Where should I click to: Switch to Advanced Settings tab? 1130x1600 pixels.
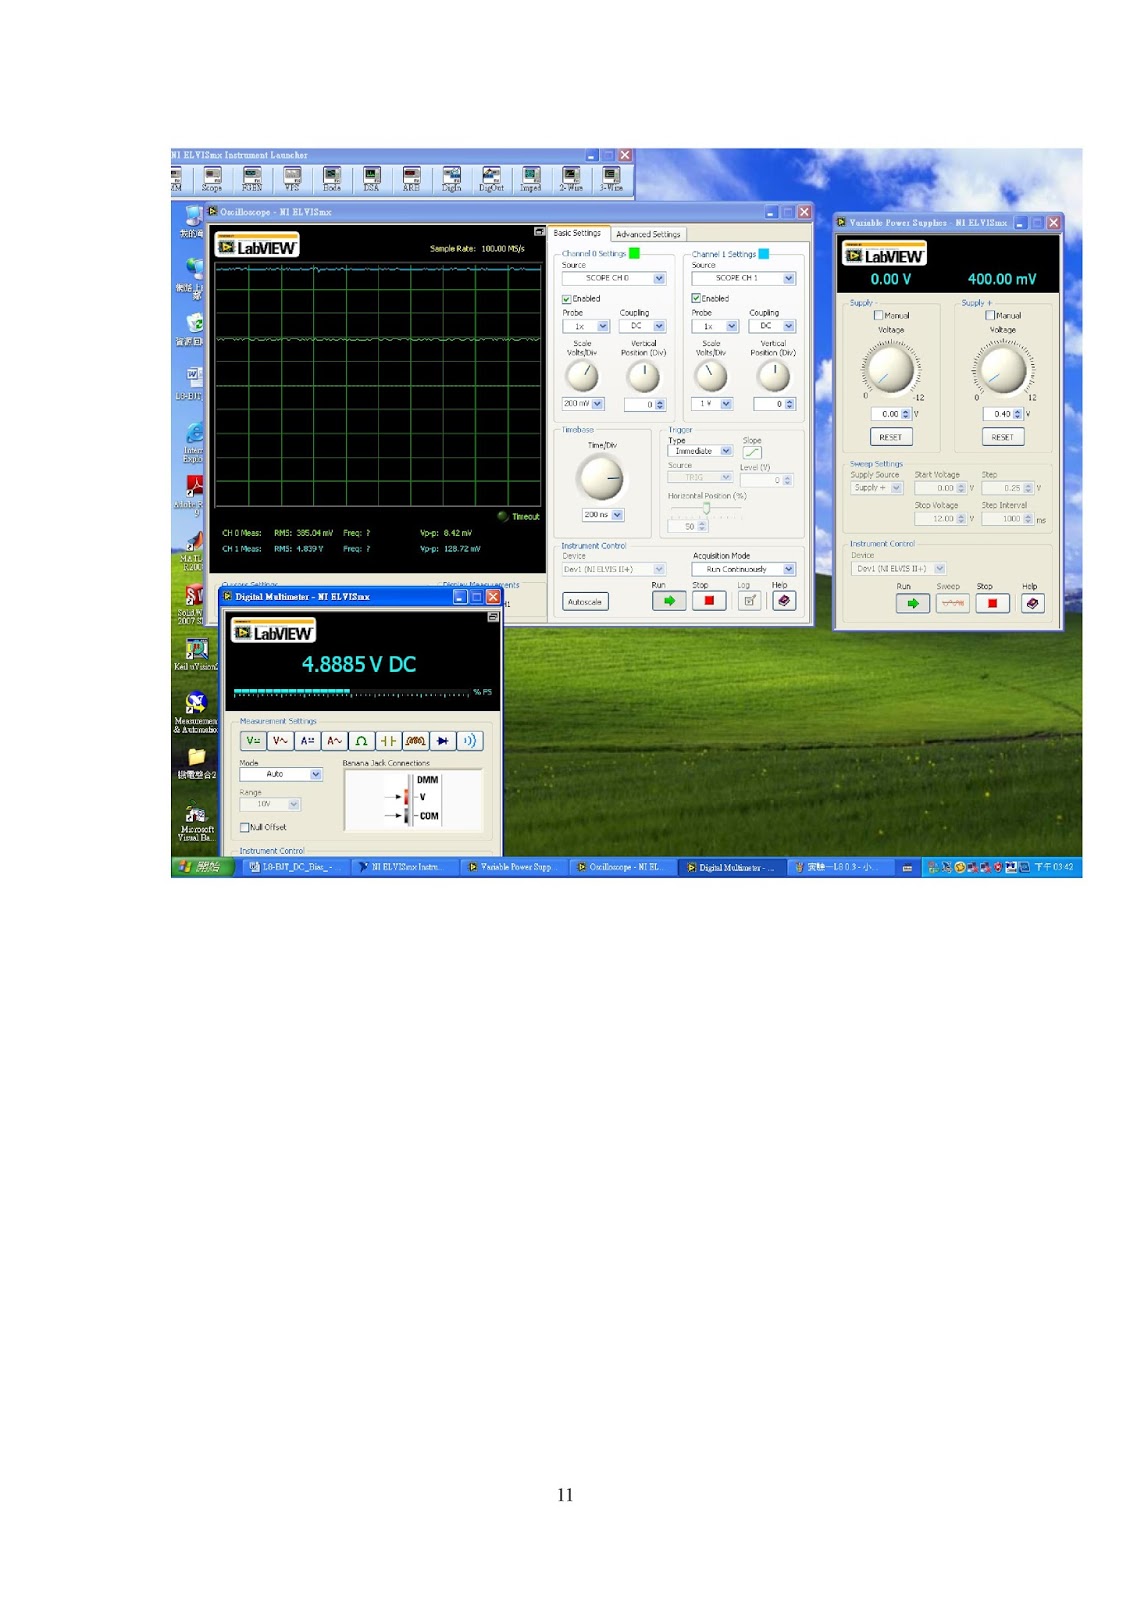(x=648, y=234)
